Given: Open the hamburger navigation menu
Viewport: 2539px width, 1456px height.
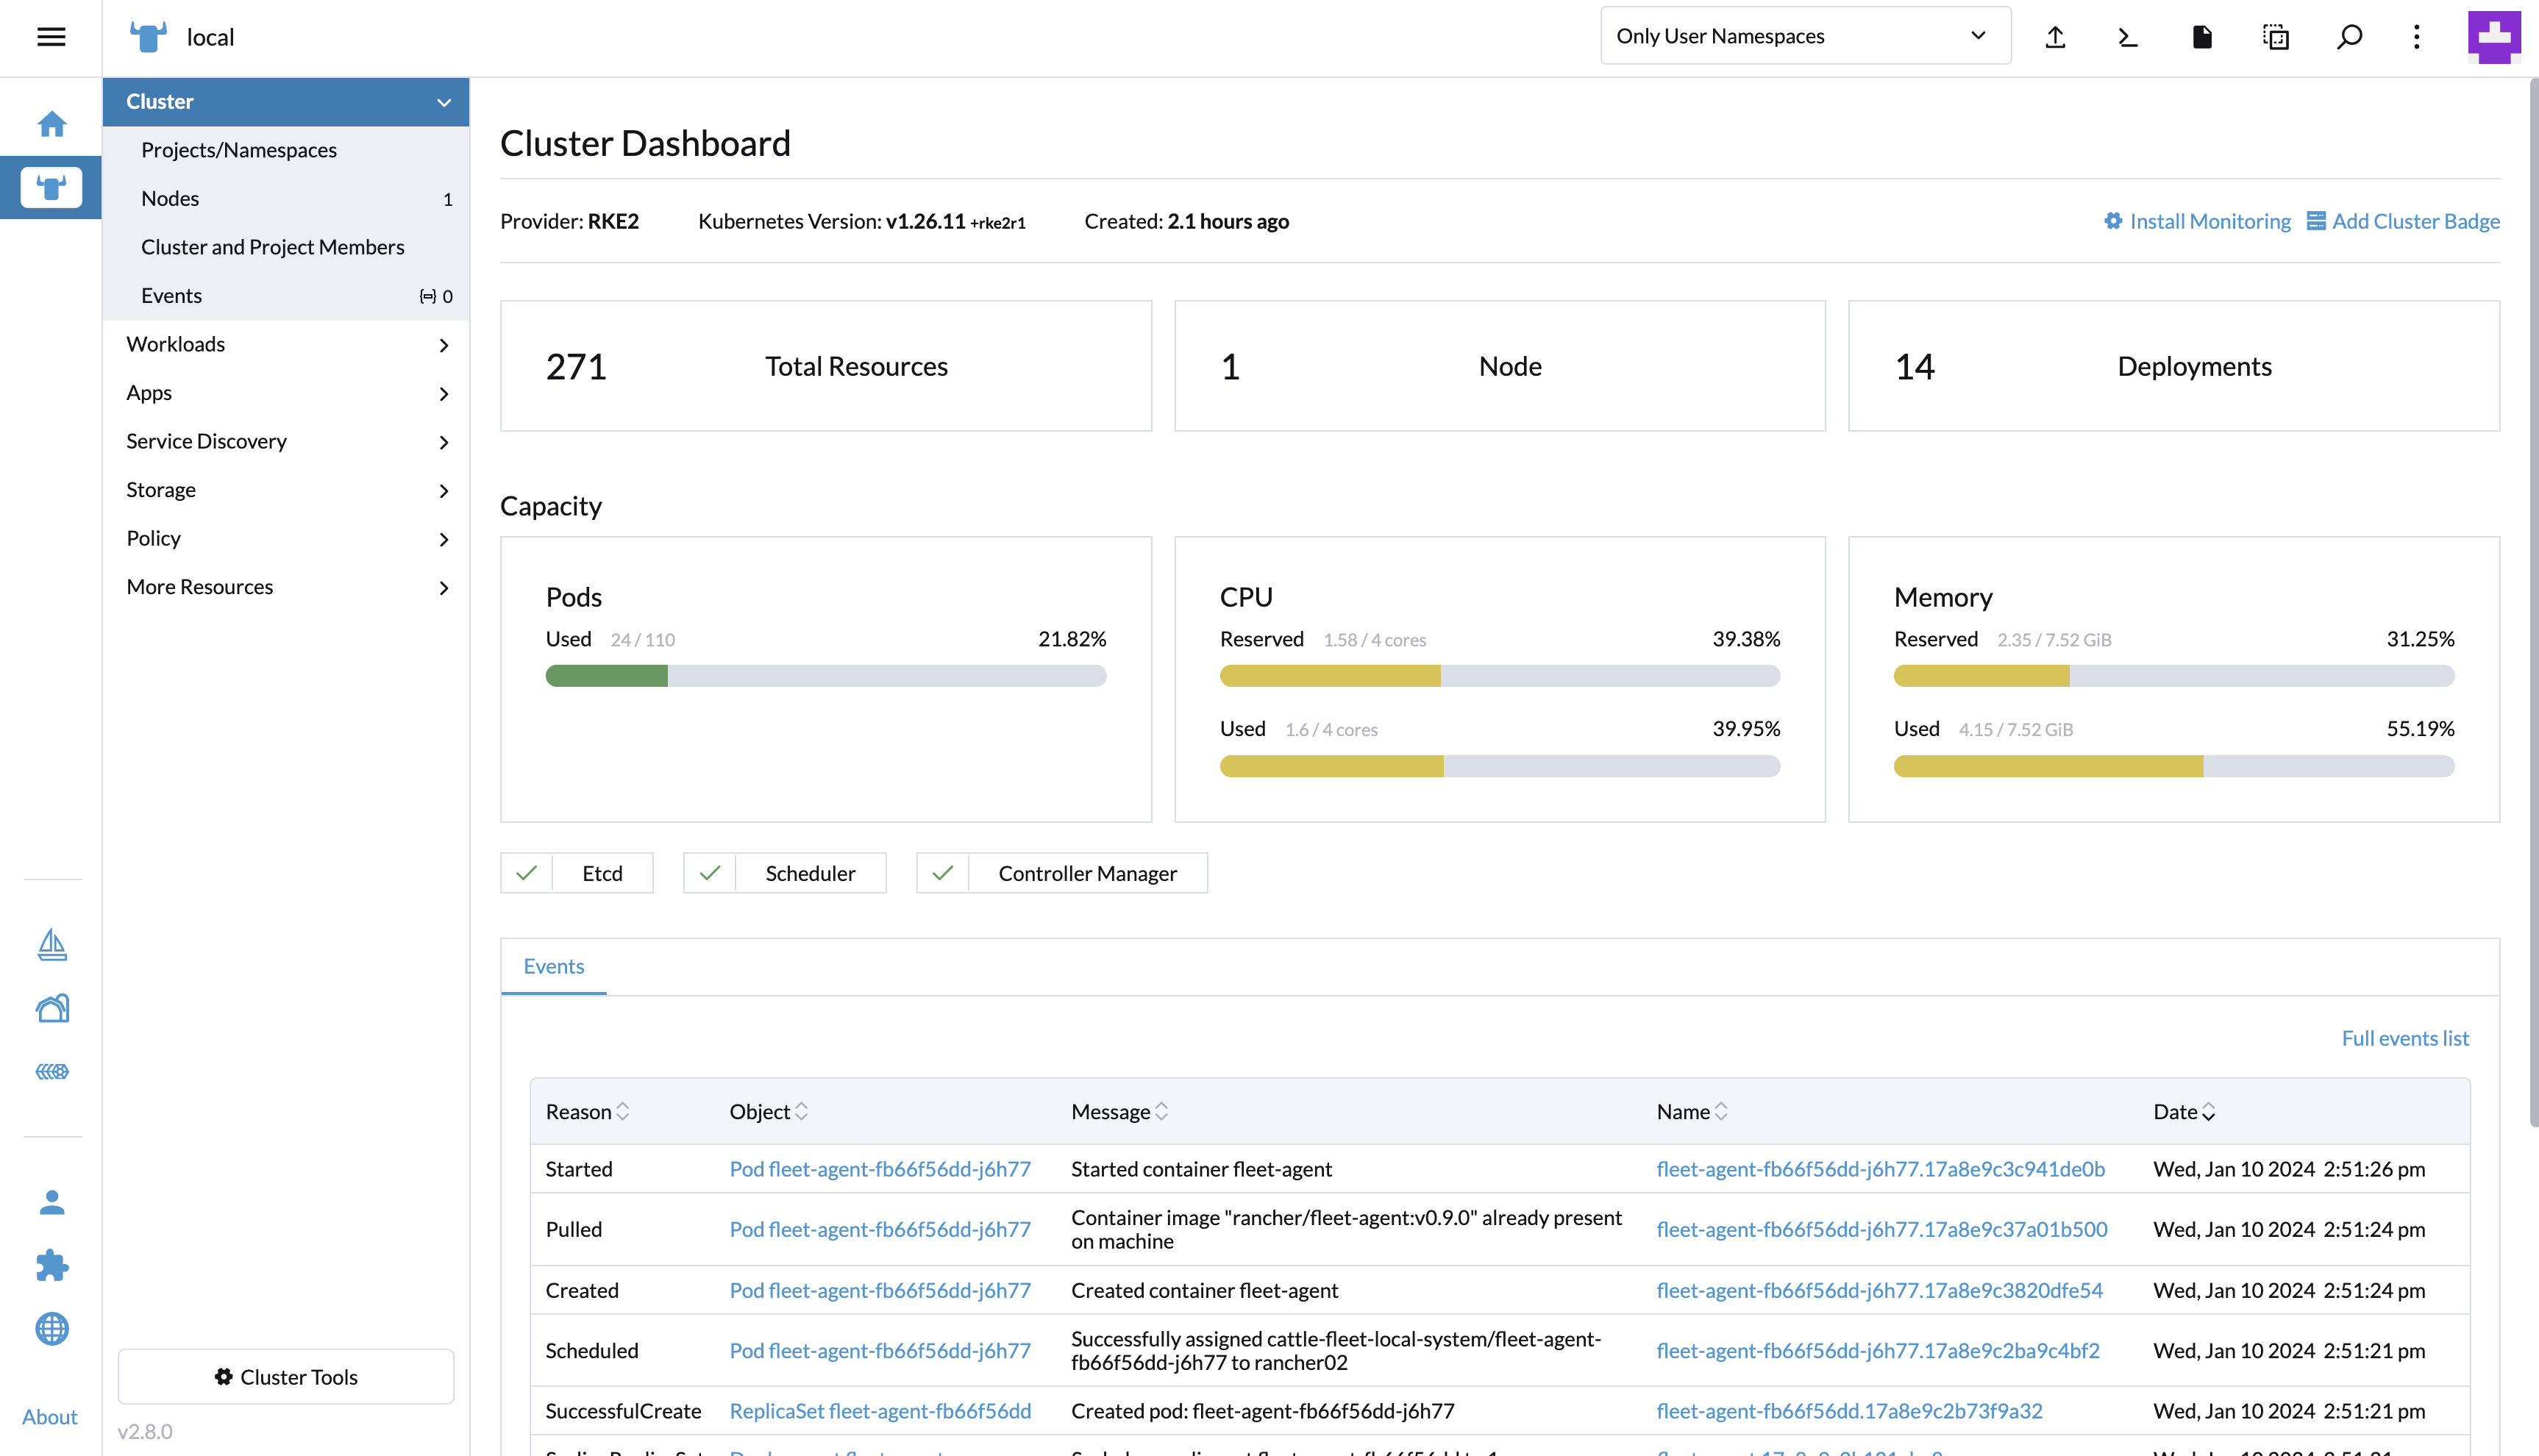Looking at the screenshot, I should click(51, 37).
